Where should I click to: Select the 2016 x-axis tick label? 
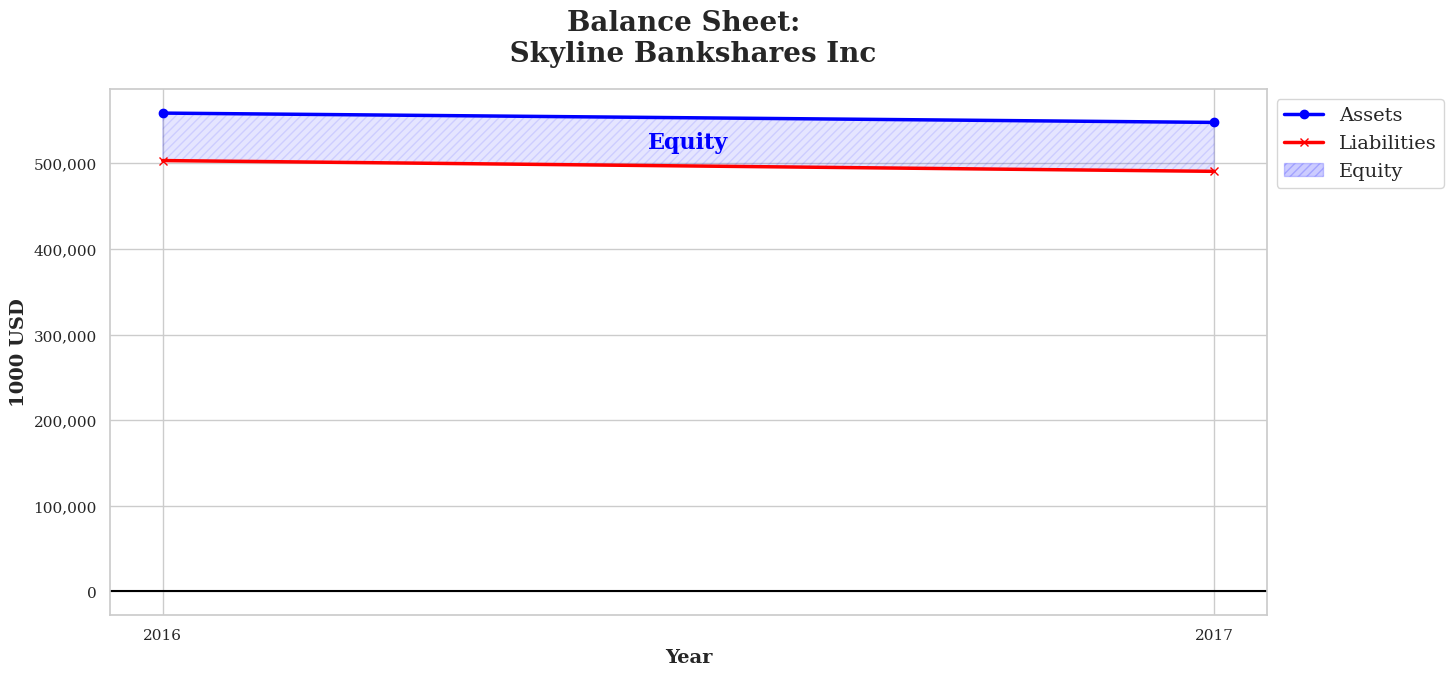(162, 635)
